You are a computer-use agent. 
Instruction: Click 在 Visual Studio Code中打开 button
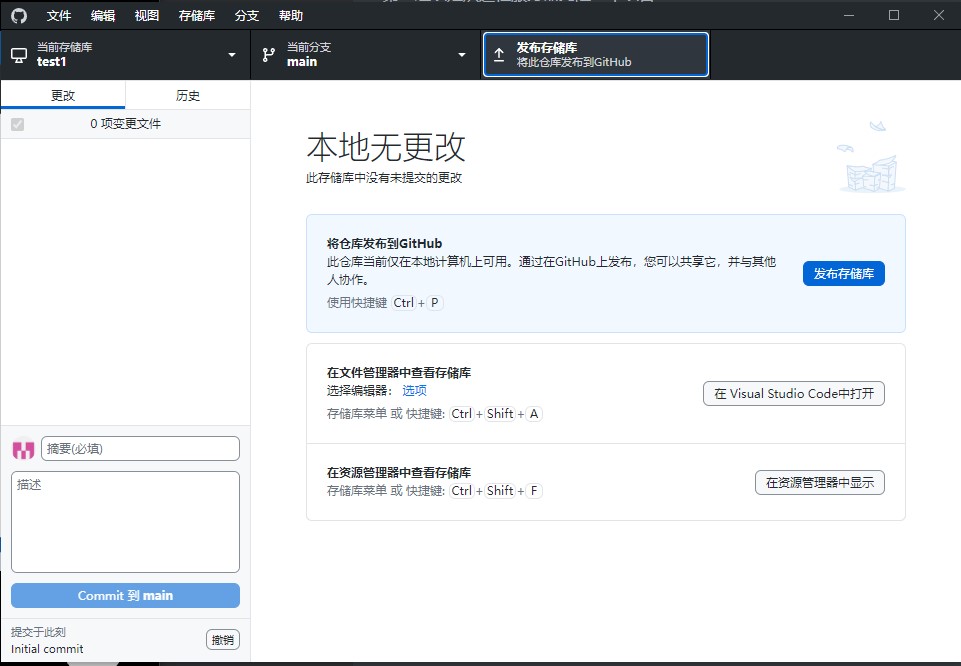click(x=793, y=393)
